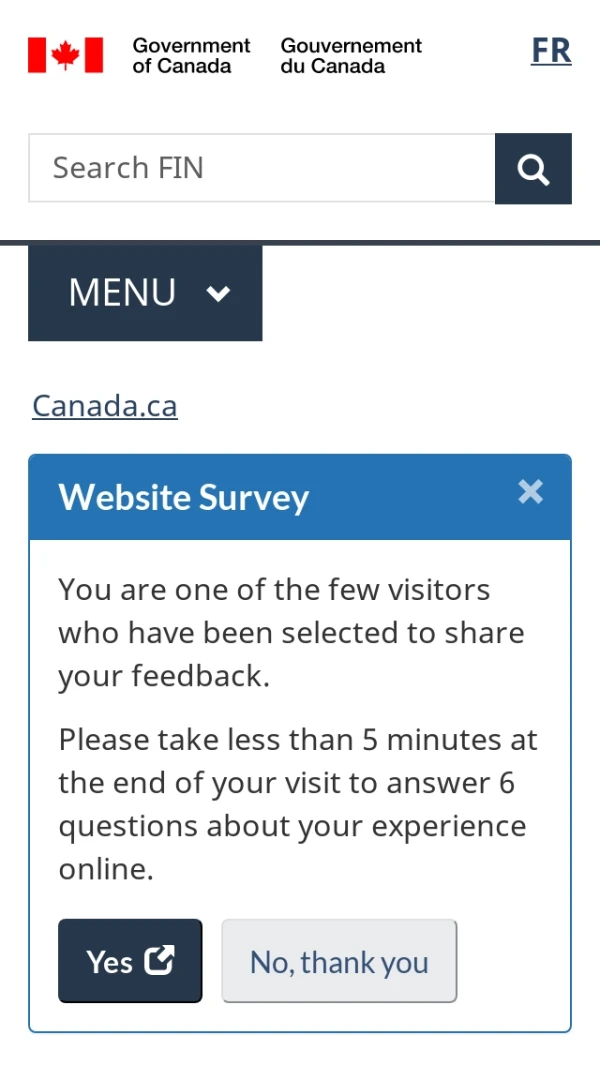Focus the Search FIN input field
600x1065 pixels.
click(x=262, y=168)
